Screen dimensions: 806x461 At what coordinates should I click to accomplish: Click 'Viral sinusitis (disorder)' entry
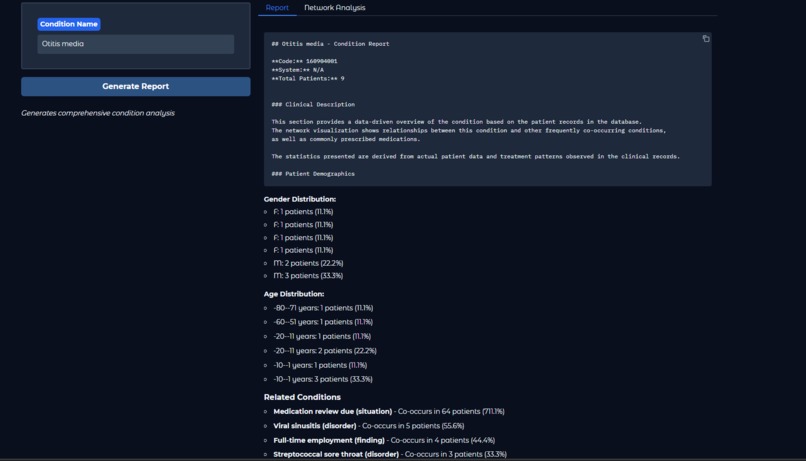coord(369,426)
